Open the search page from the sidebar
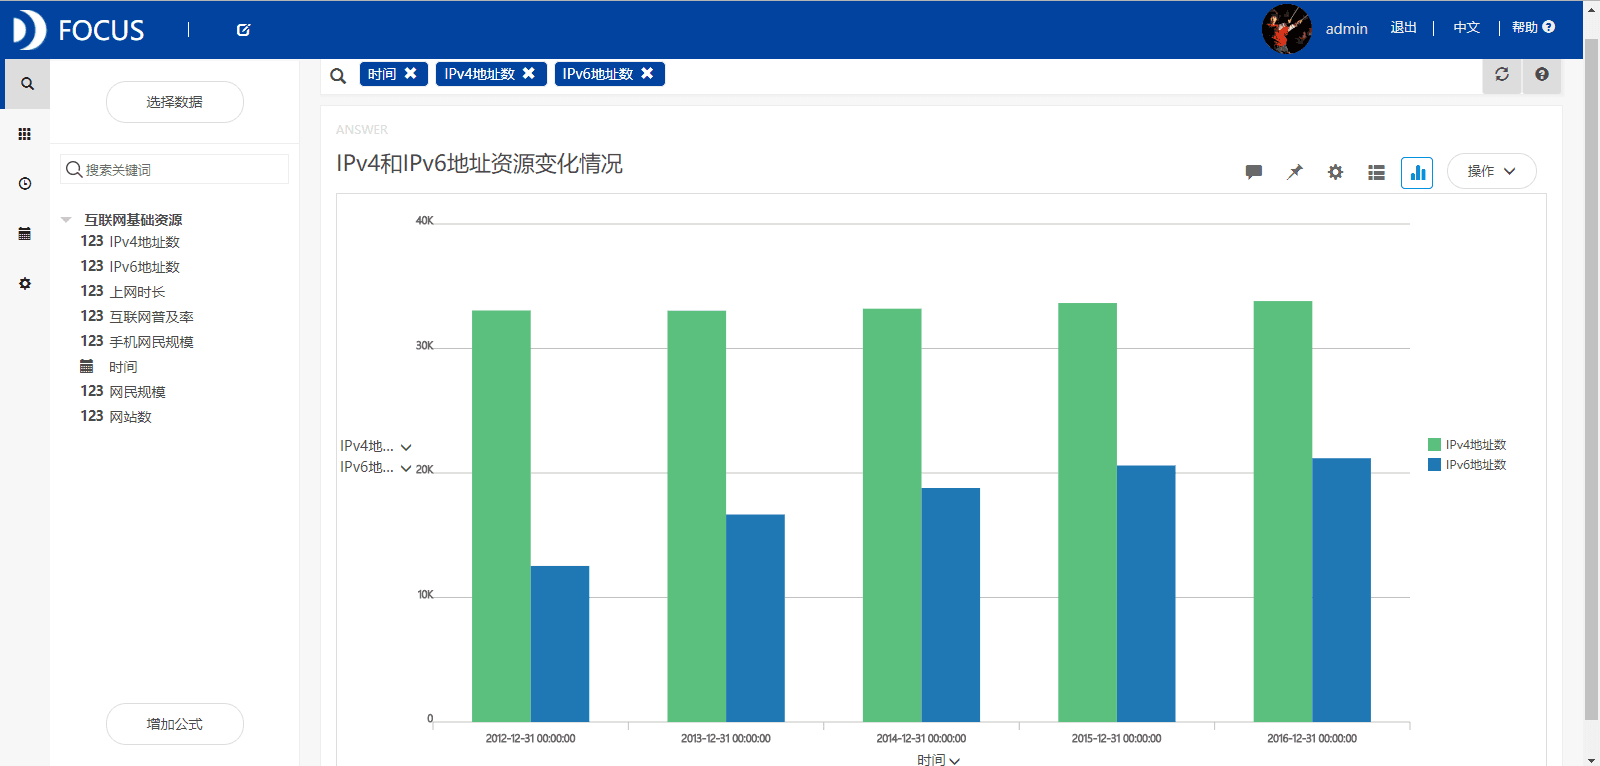 click(26, 84)
